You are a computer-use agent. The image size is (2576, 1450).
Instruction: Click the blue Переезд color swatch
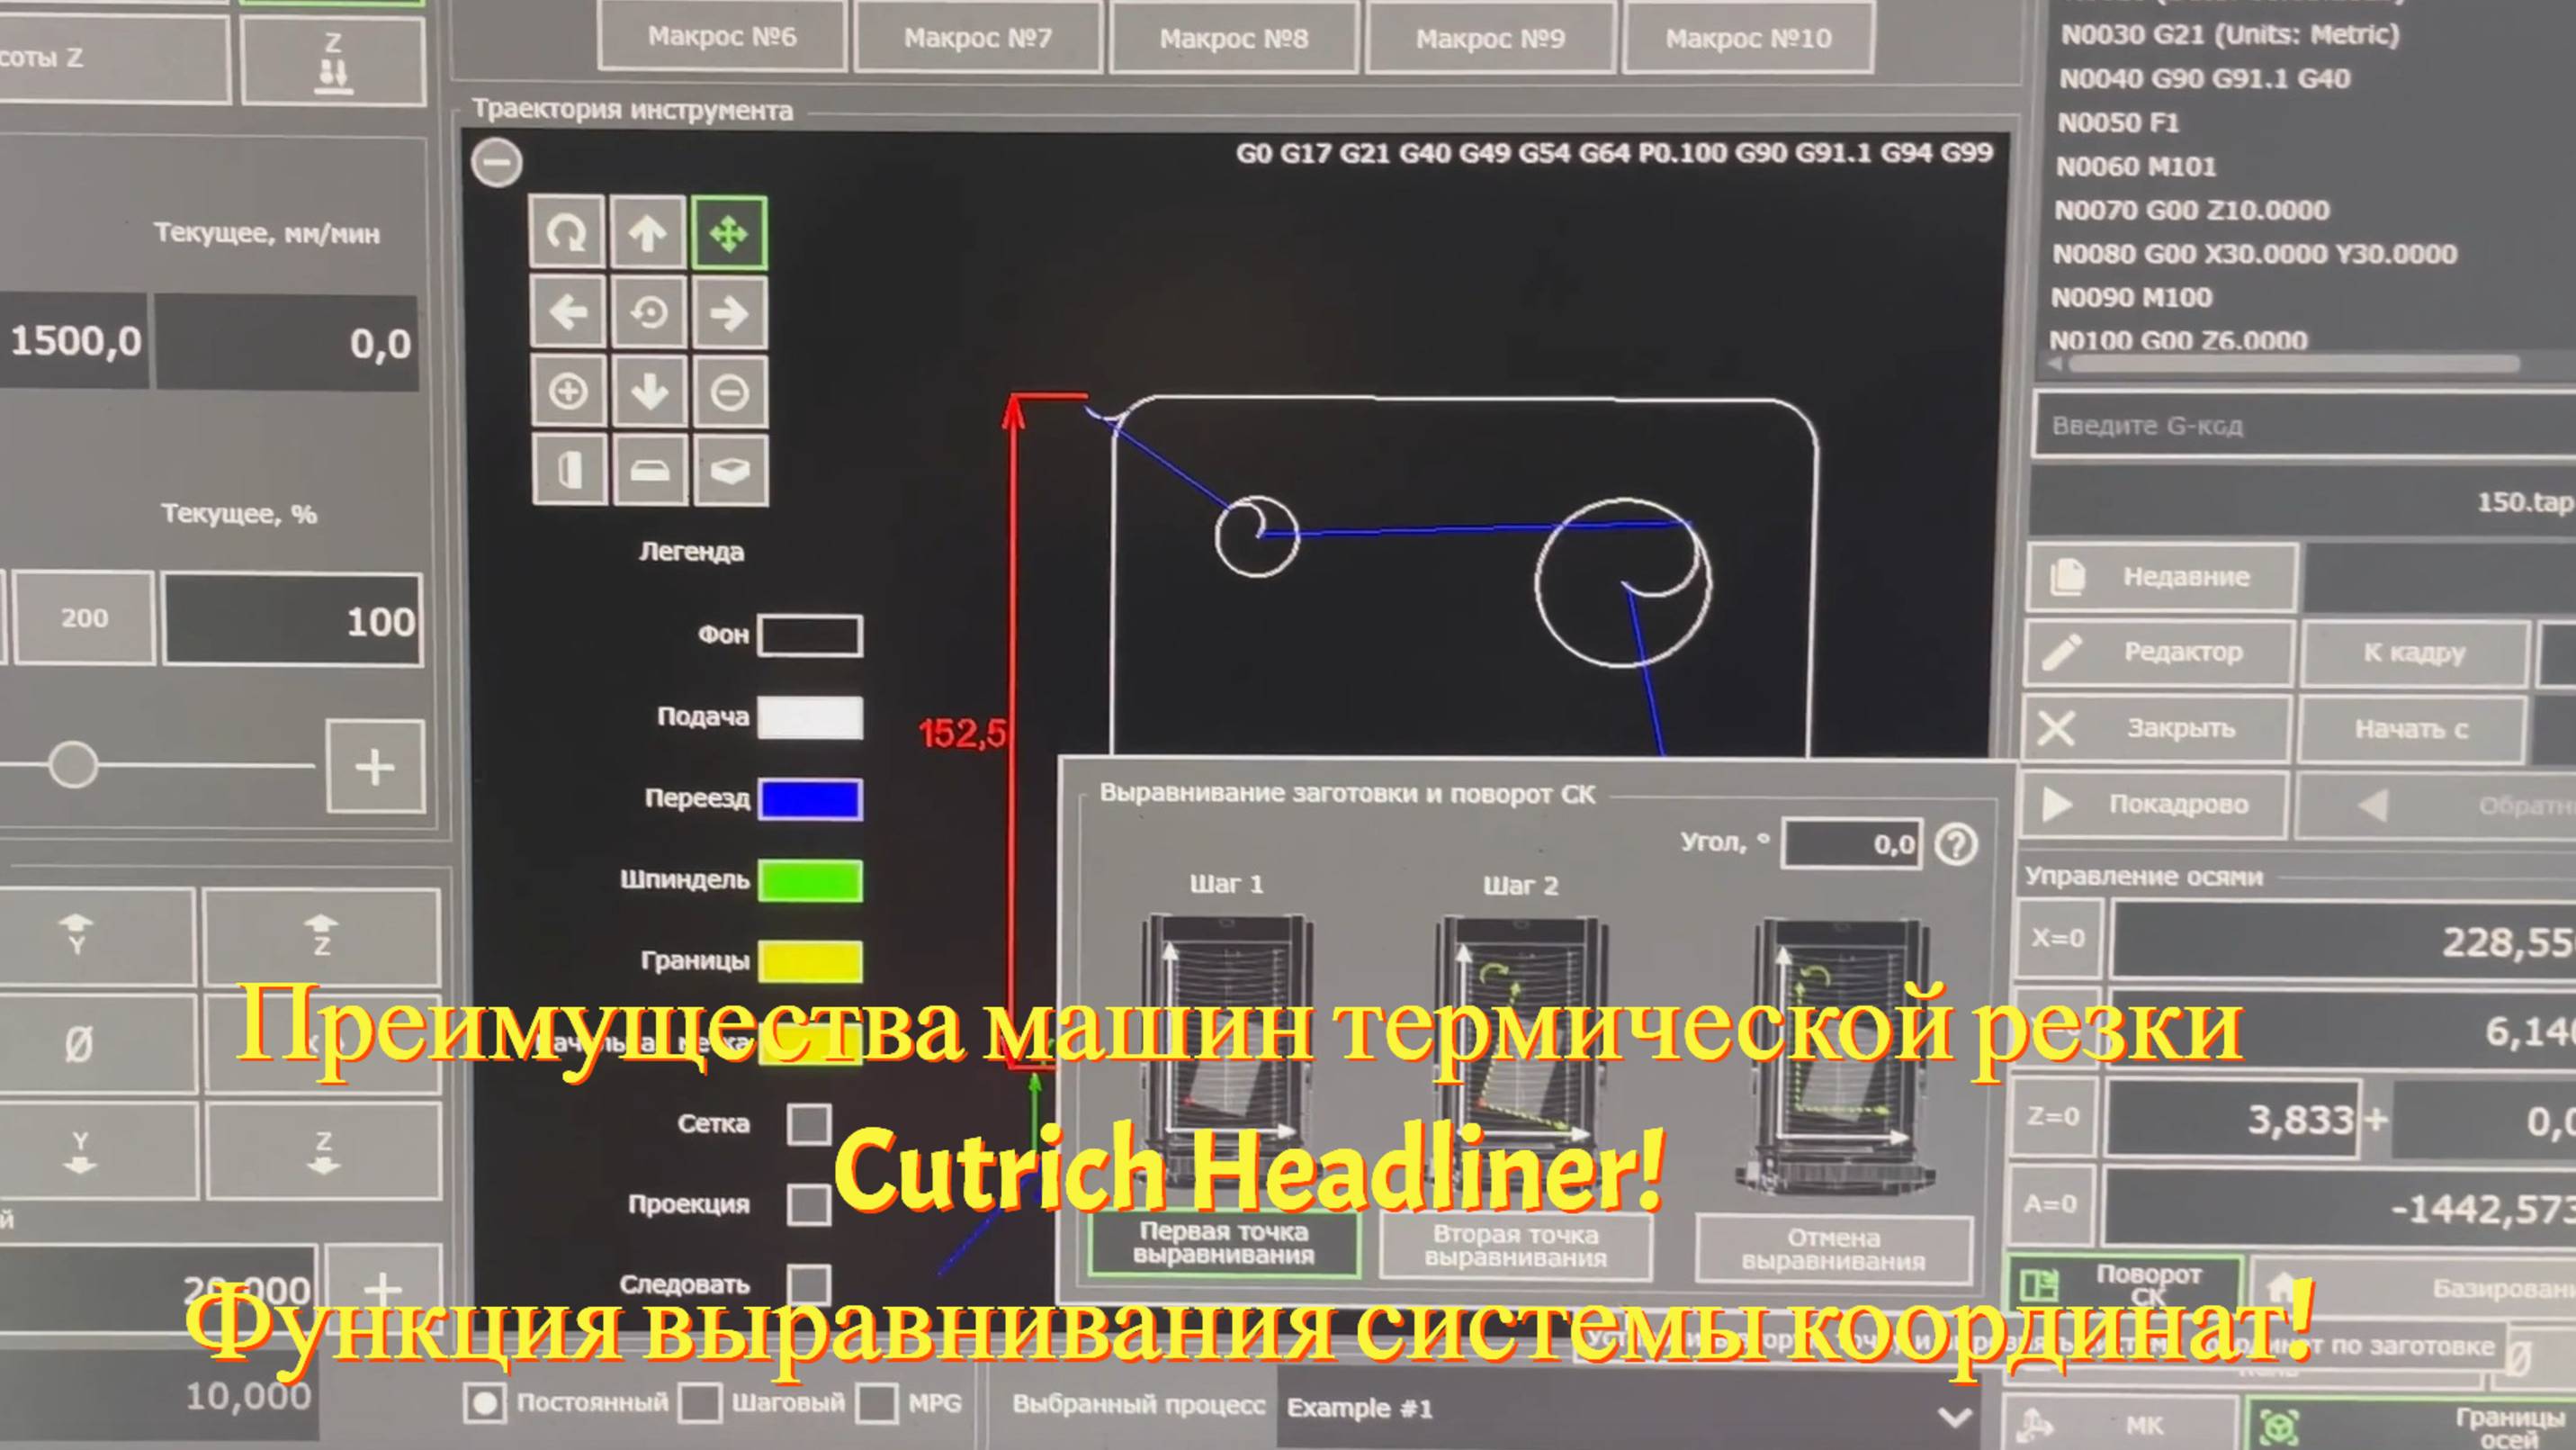810,800
